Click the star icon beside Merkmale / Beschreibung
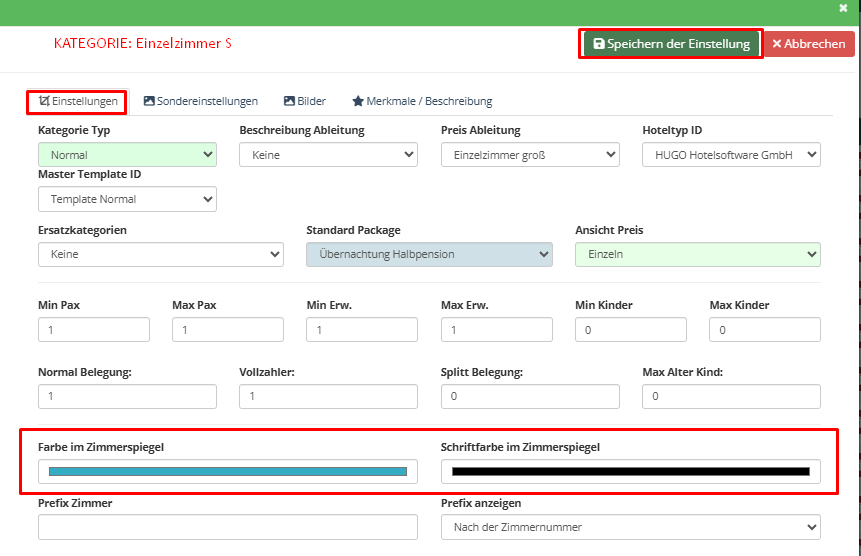 coord(358,101)
